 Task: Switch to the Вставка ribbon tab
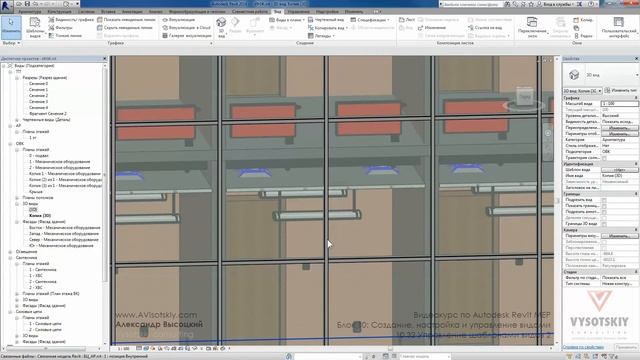tap(108, 12)
